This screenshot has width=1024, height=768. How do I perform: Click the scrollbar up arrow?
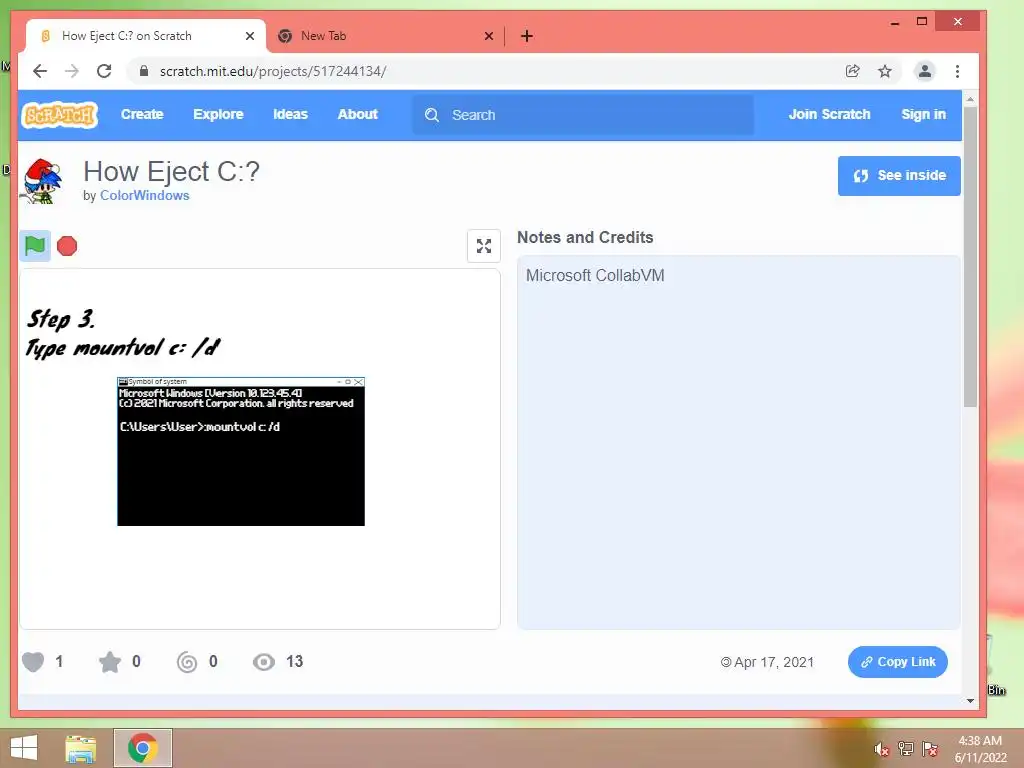tap(970, 99)
